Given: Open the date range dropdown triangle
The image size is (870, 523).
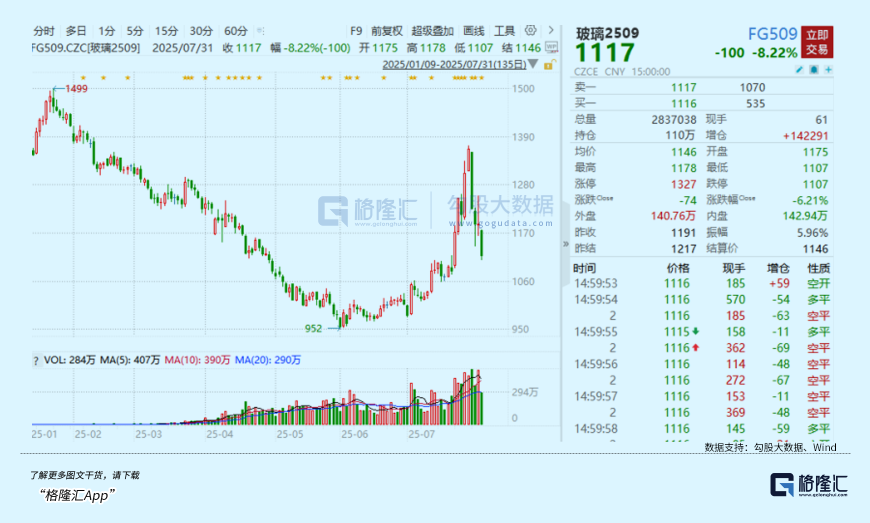Looking at the screenshot, I should (x=533, y=64).
